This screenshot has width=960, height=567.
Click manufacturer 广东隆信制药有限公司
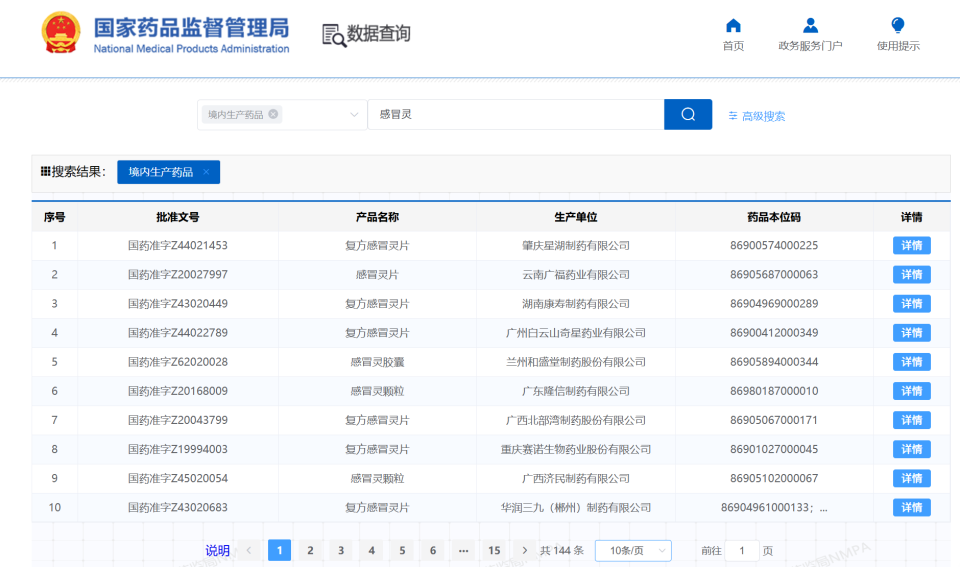576,391
